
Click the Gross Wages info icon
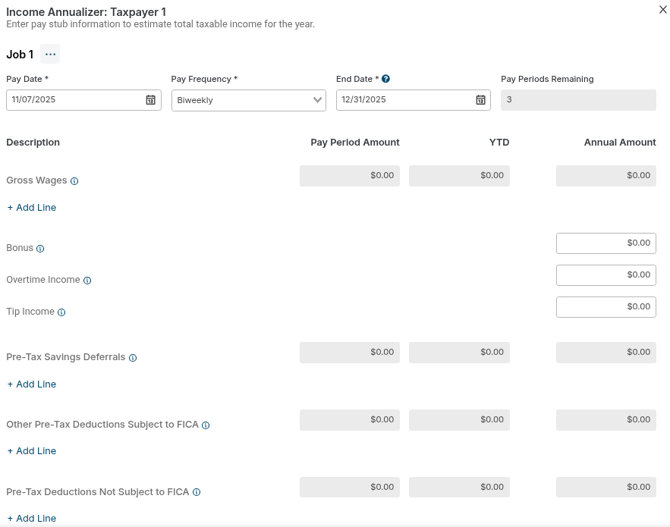tap(75, 181)
